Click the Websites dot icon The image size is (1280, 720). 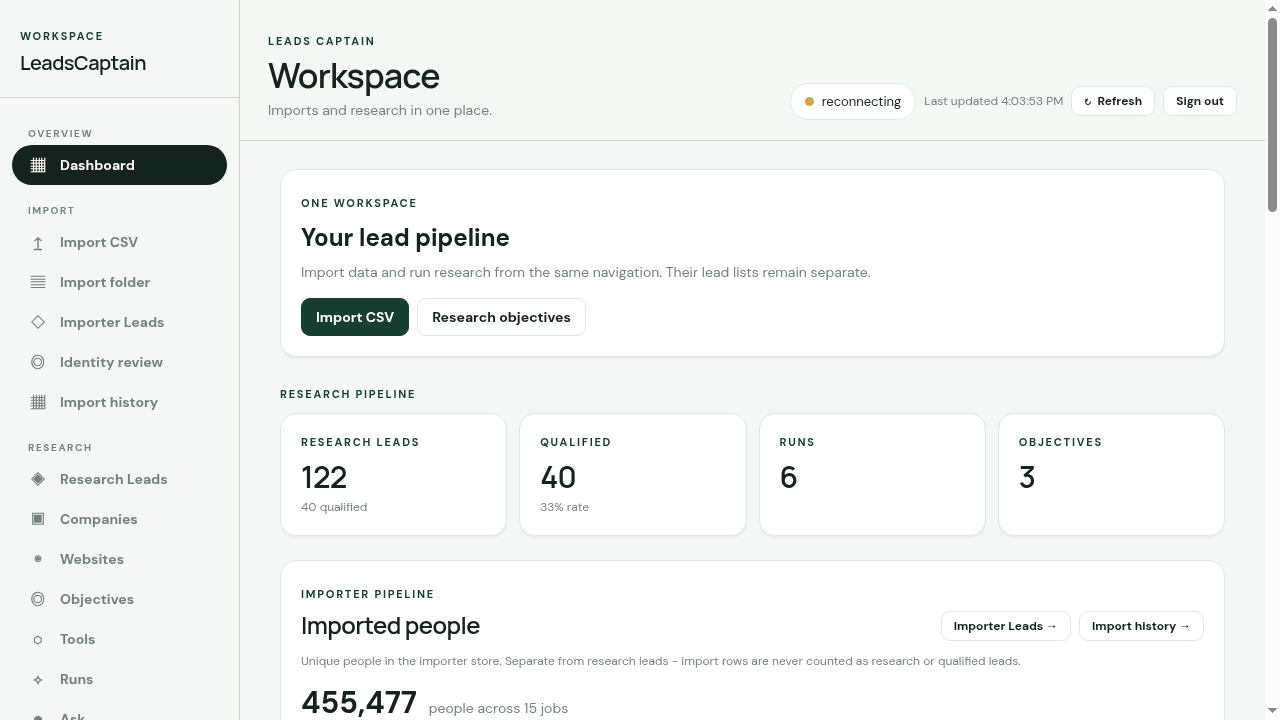pyautogui.click(x=38, y=559)
